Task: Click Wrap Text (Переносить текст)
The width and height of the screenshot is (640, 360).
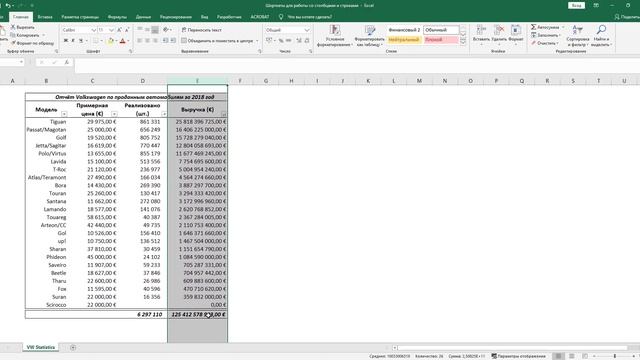Action: point(202,30)
